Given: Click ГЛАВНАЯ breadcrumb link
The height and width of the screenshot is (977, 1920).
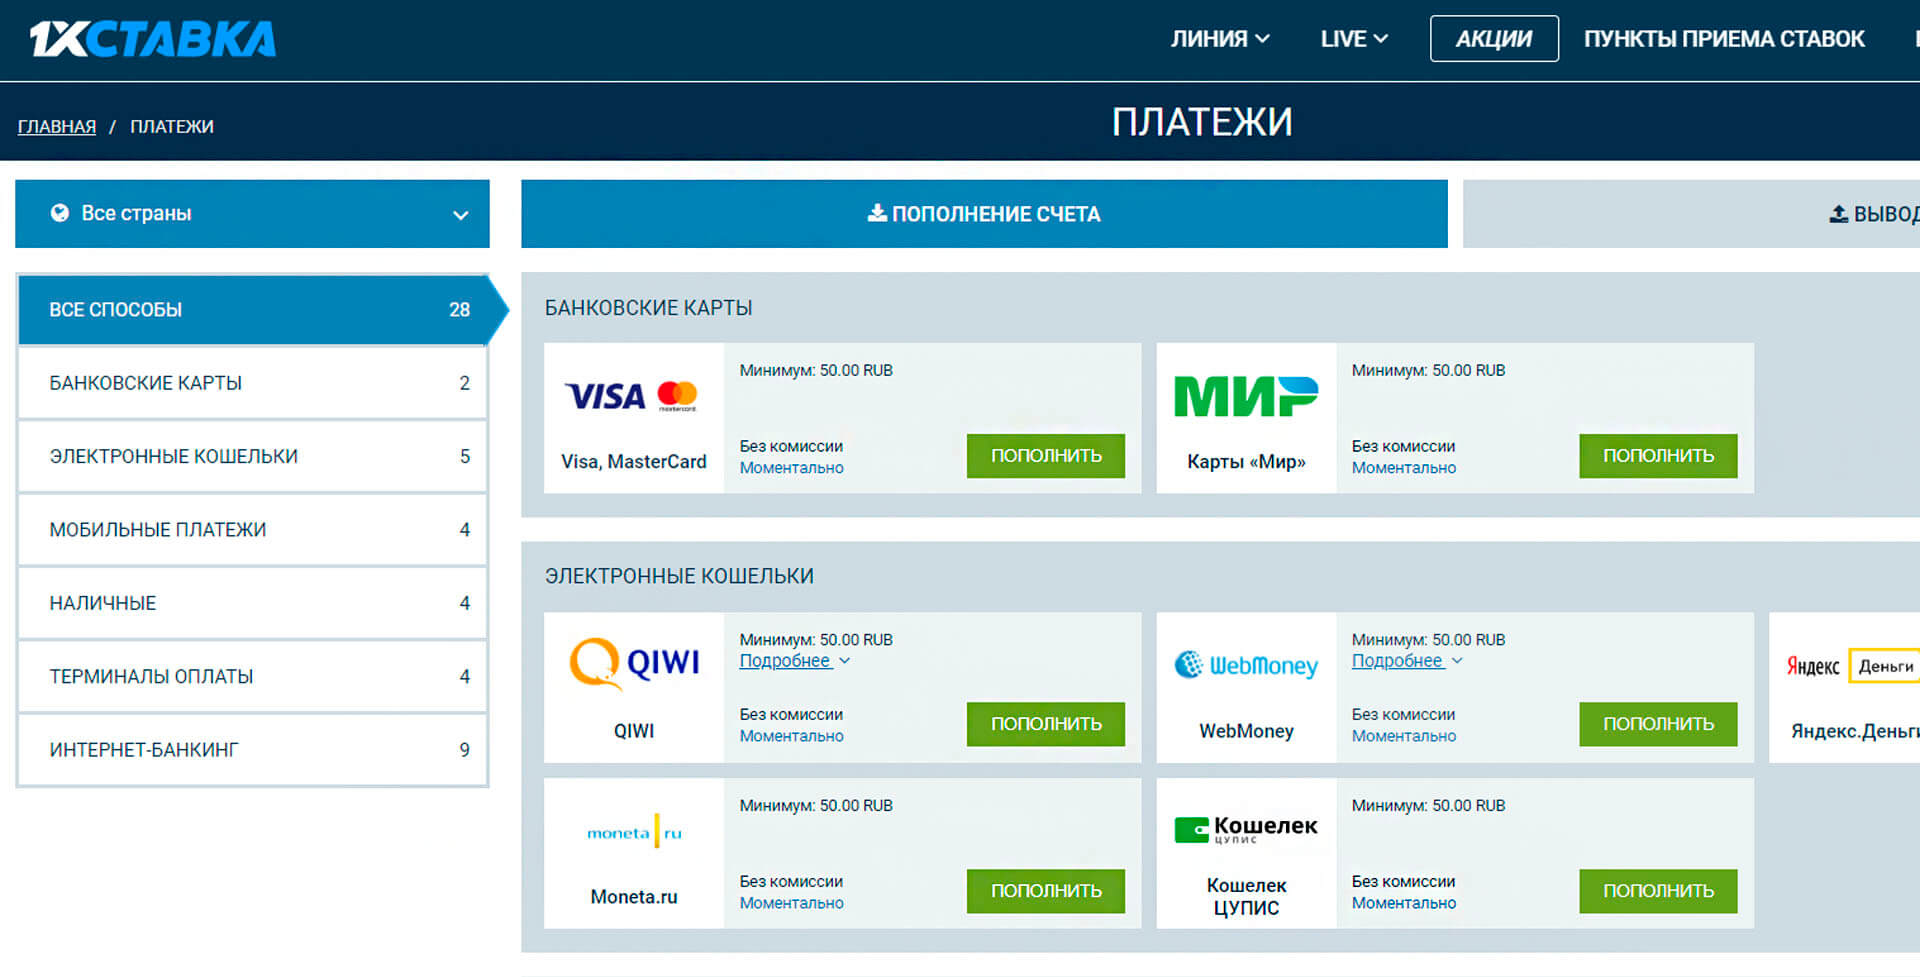Looking at the screenshot, I should (x=57, y=127).
